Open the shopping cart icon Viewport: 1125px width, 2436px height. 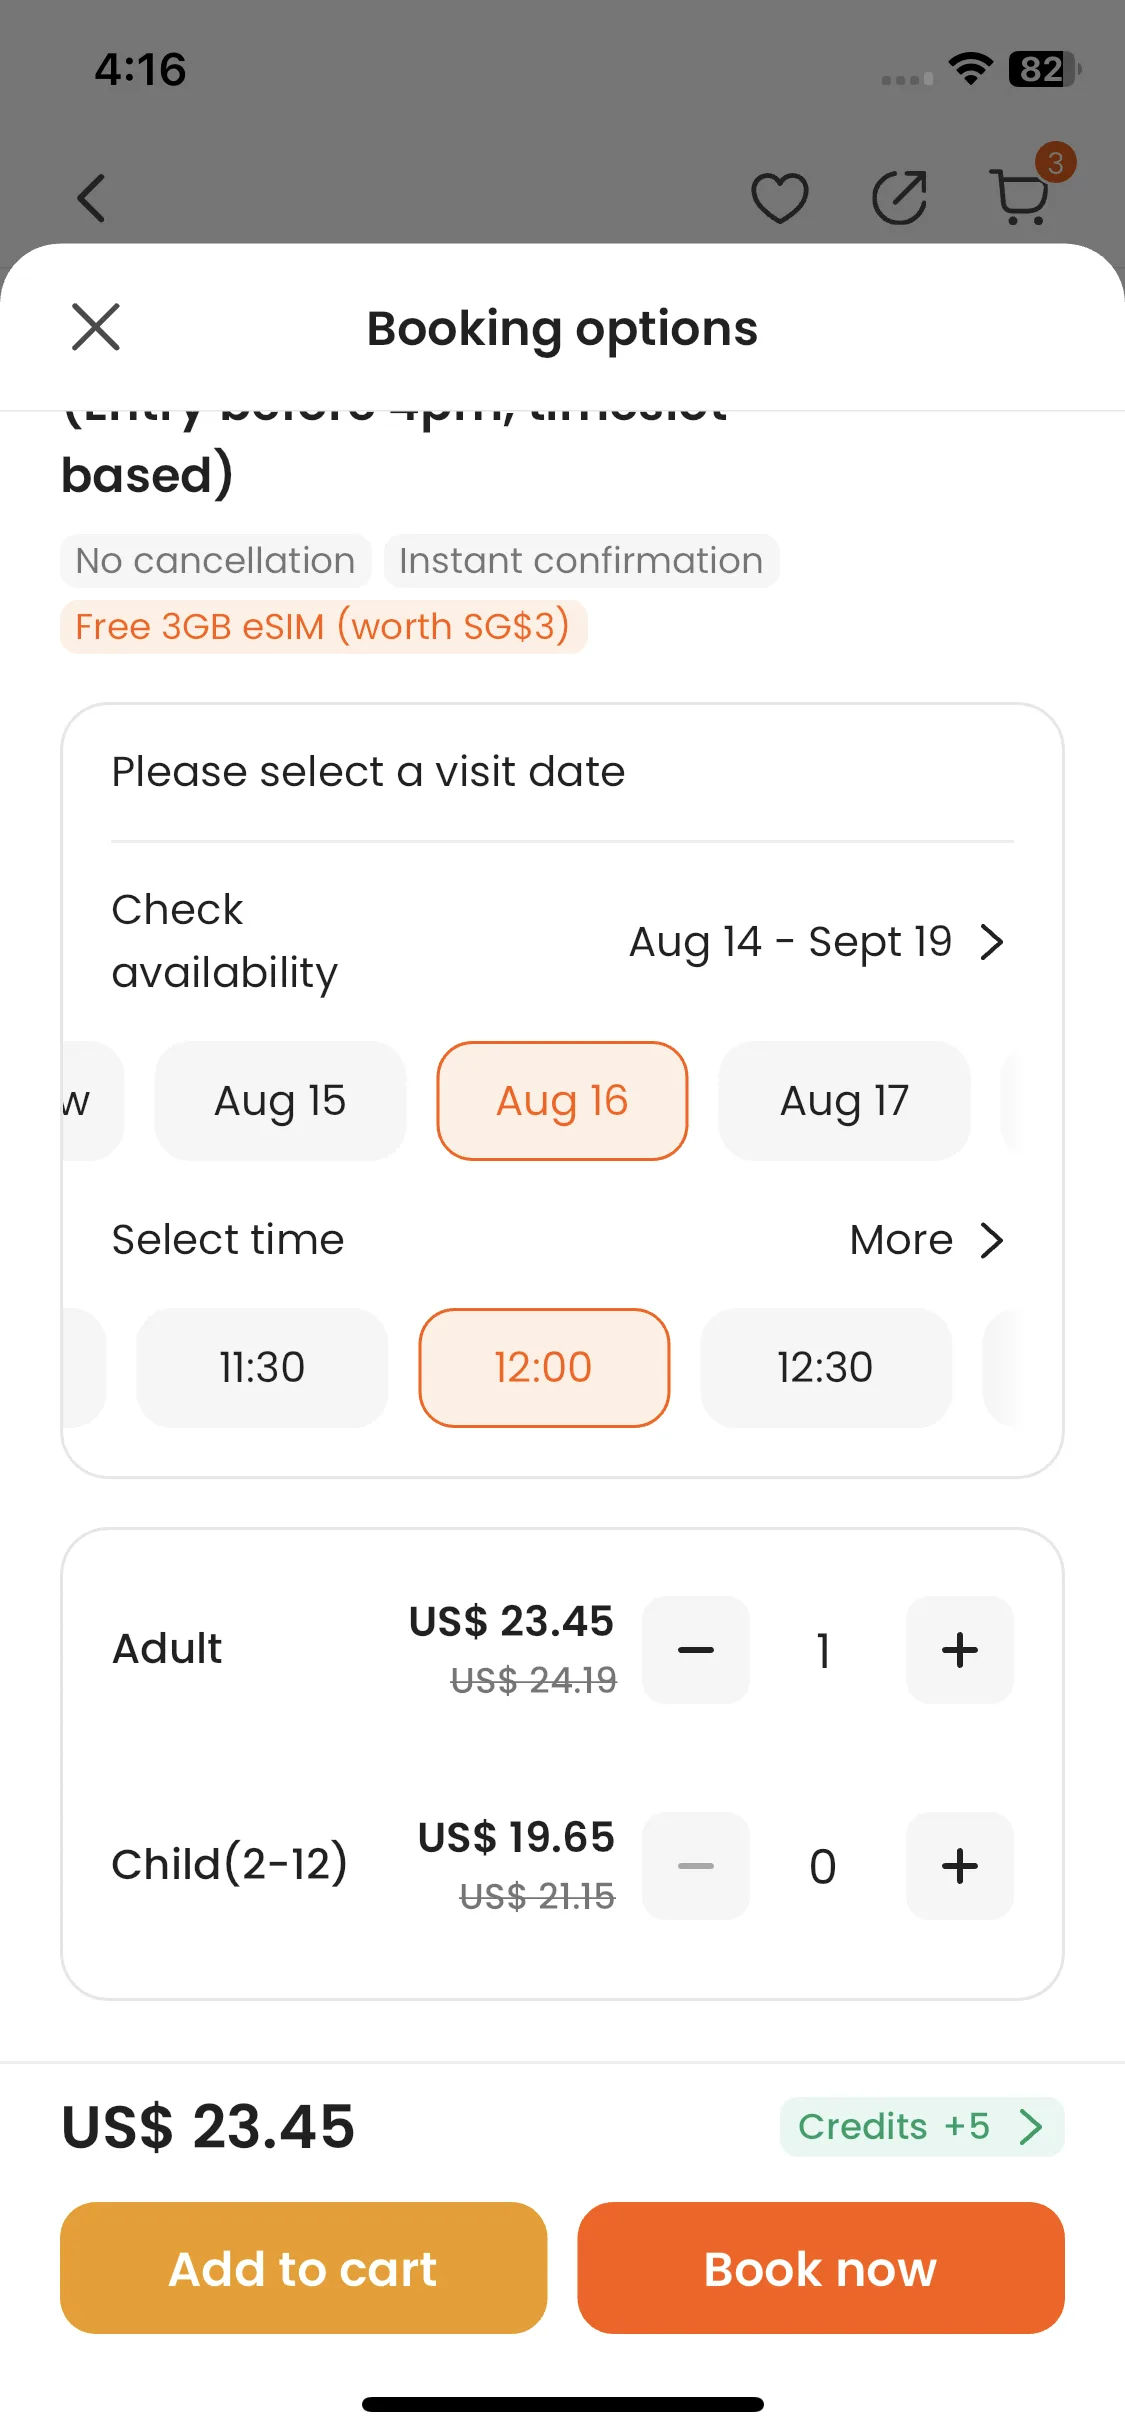[1022, 195]
